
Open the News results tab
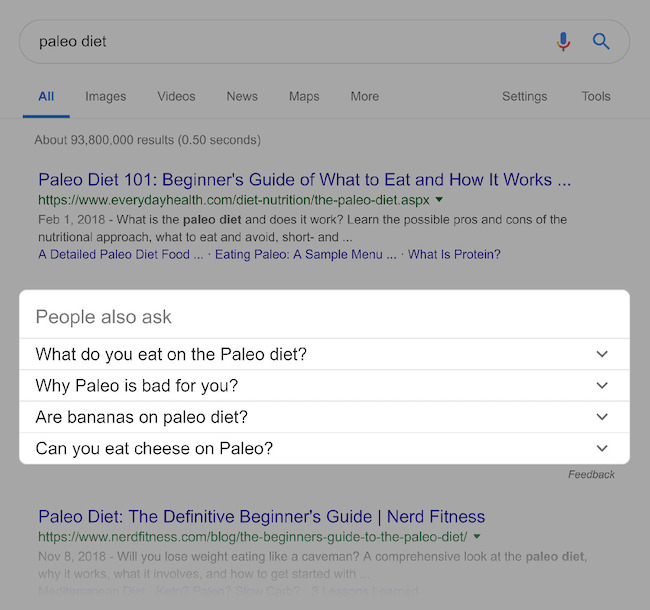[x=242, y=97]
